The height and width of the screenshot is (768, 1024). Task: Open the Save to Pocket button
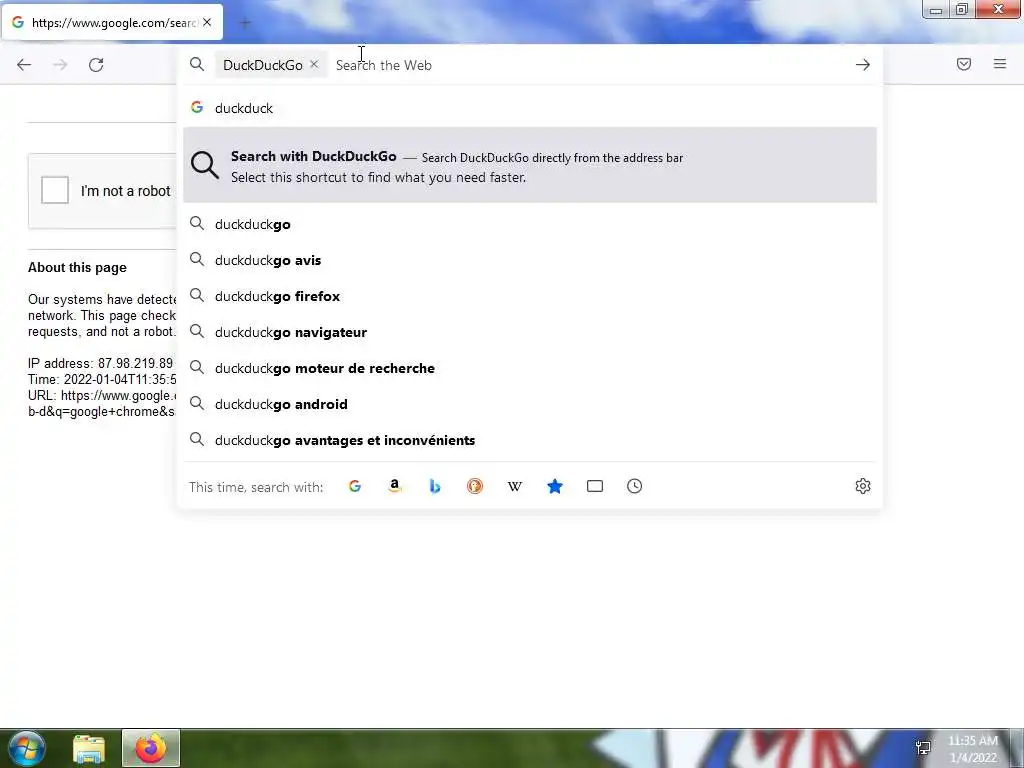(964, 64)
